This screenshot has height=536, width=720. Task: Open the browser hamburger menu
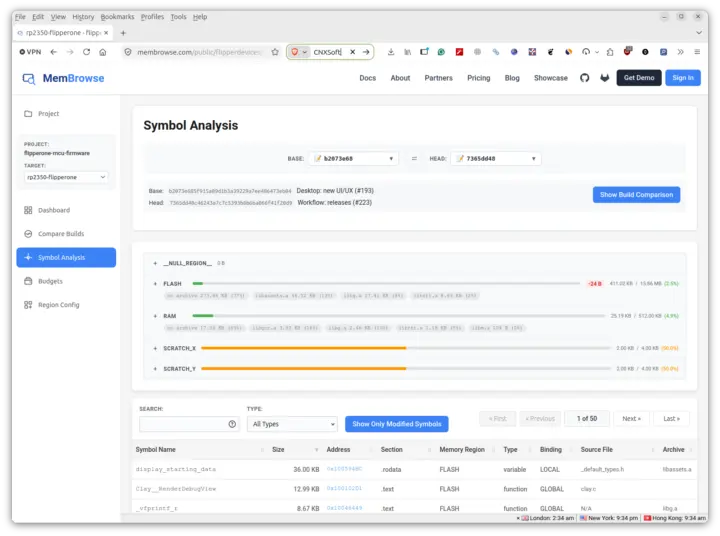(697, 52)
